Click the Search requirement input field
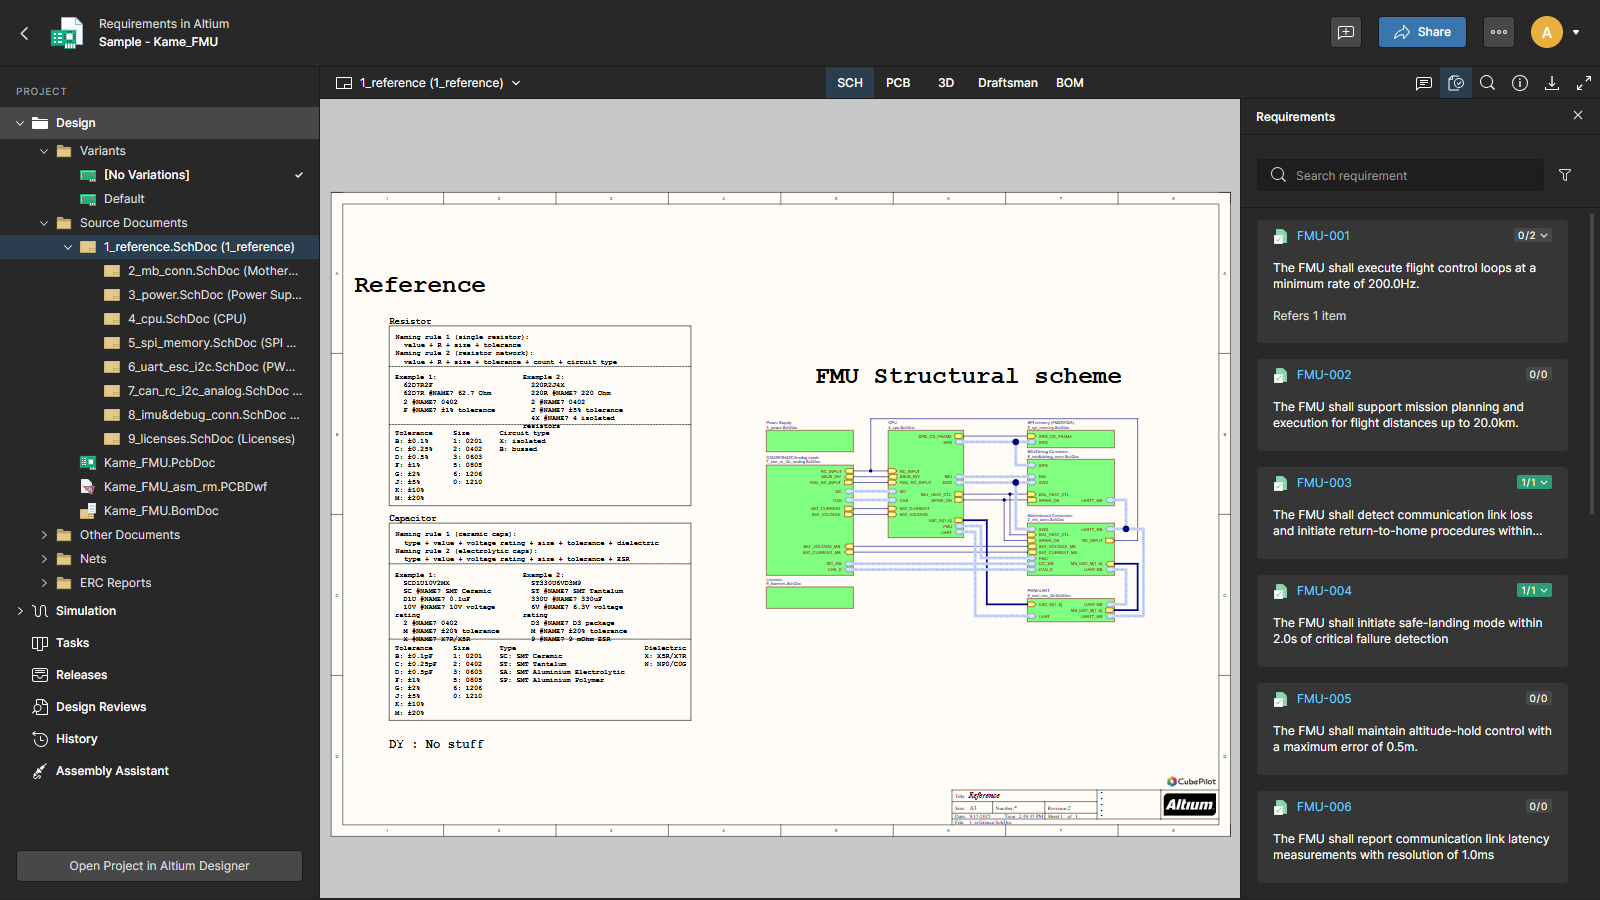The image size is (1600, 900). click(1400, 175)
